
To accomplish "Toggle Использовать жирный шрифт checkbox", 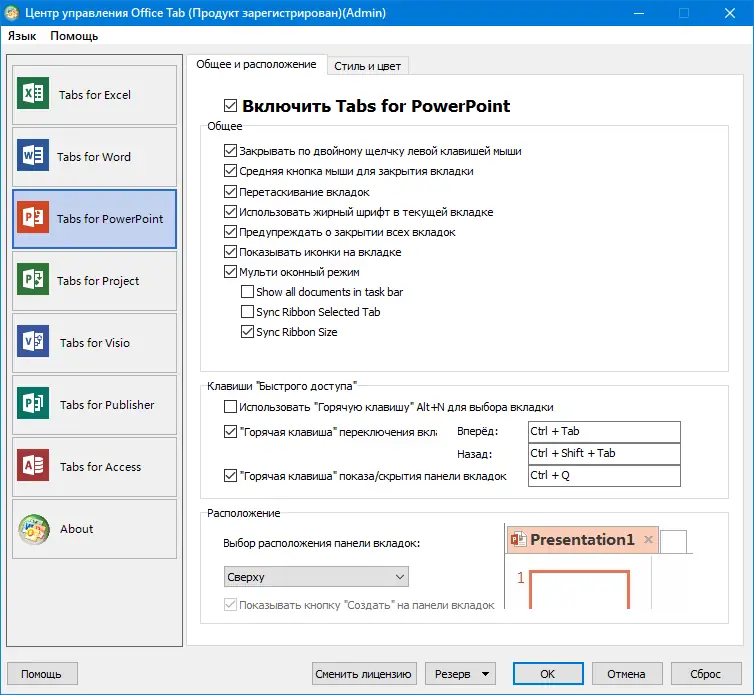I will point(230,212).
